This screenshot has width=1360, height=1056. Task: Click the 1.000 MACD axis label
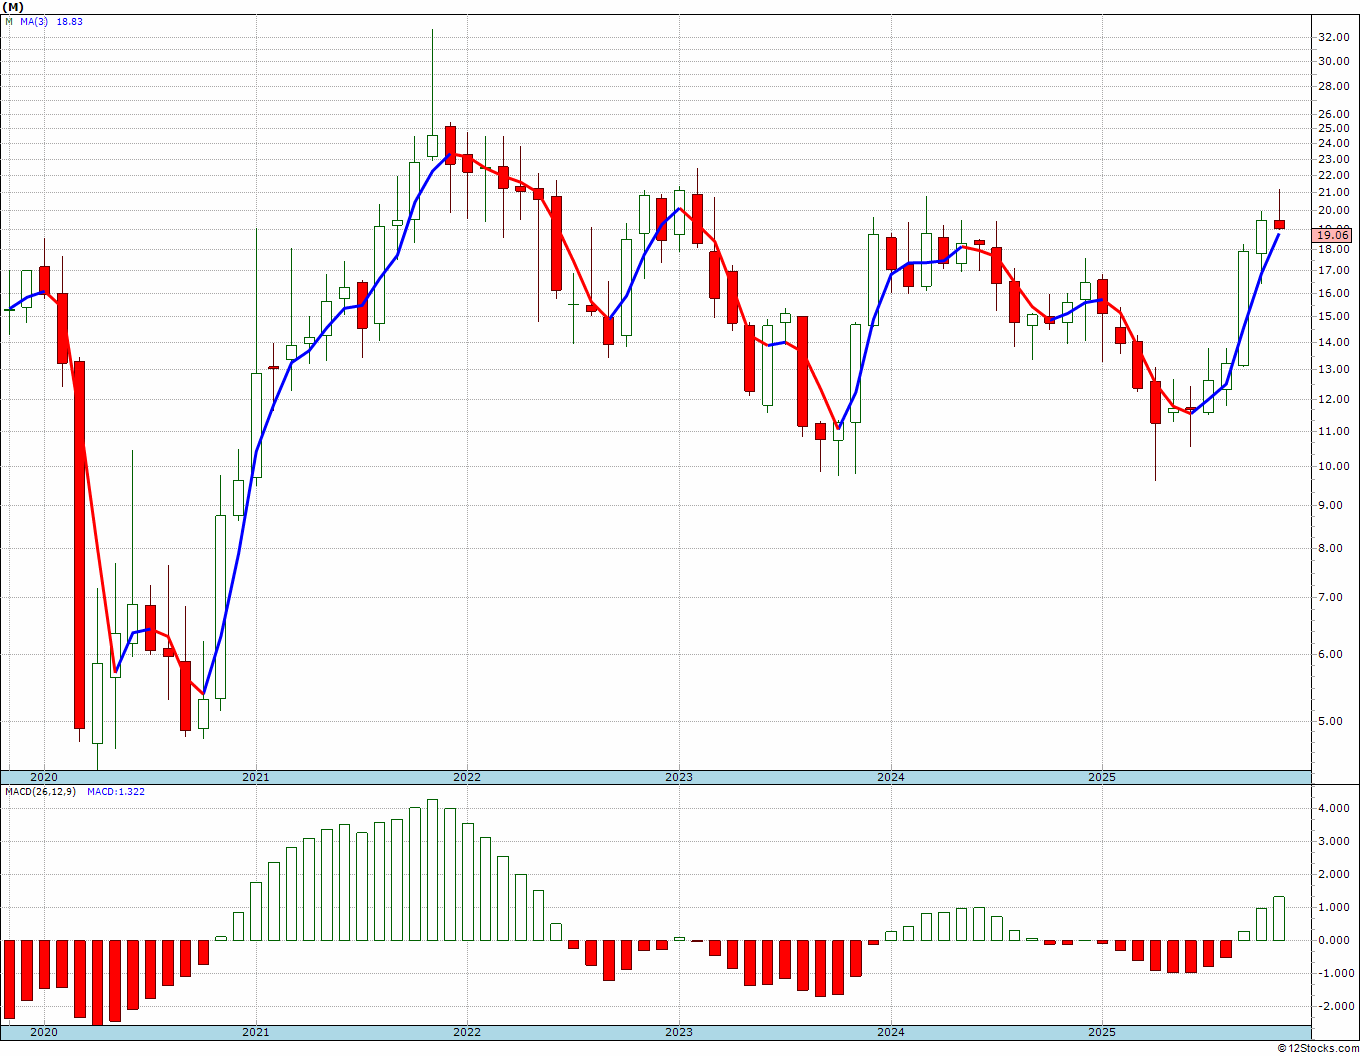pyautogui.click(x=1333, y=907)
